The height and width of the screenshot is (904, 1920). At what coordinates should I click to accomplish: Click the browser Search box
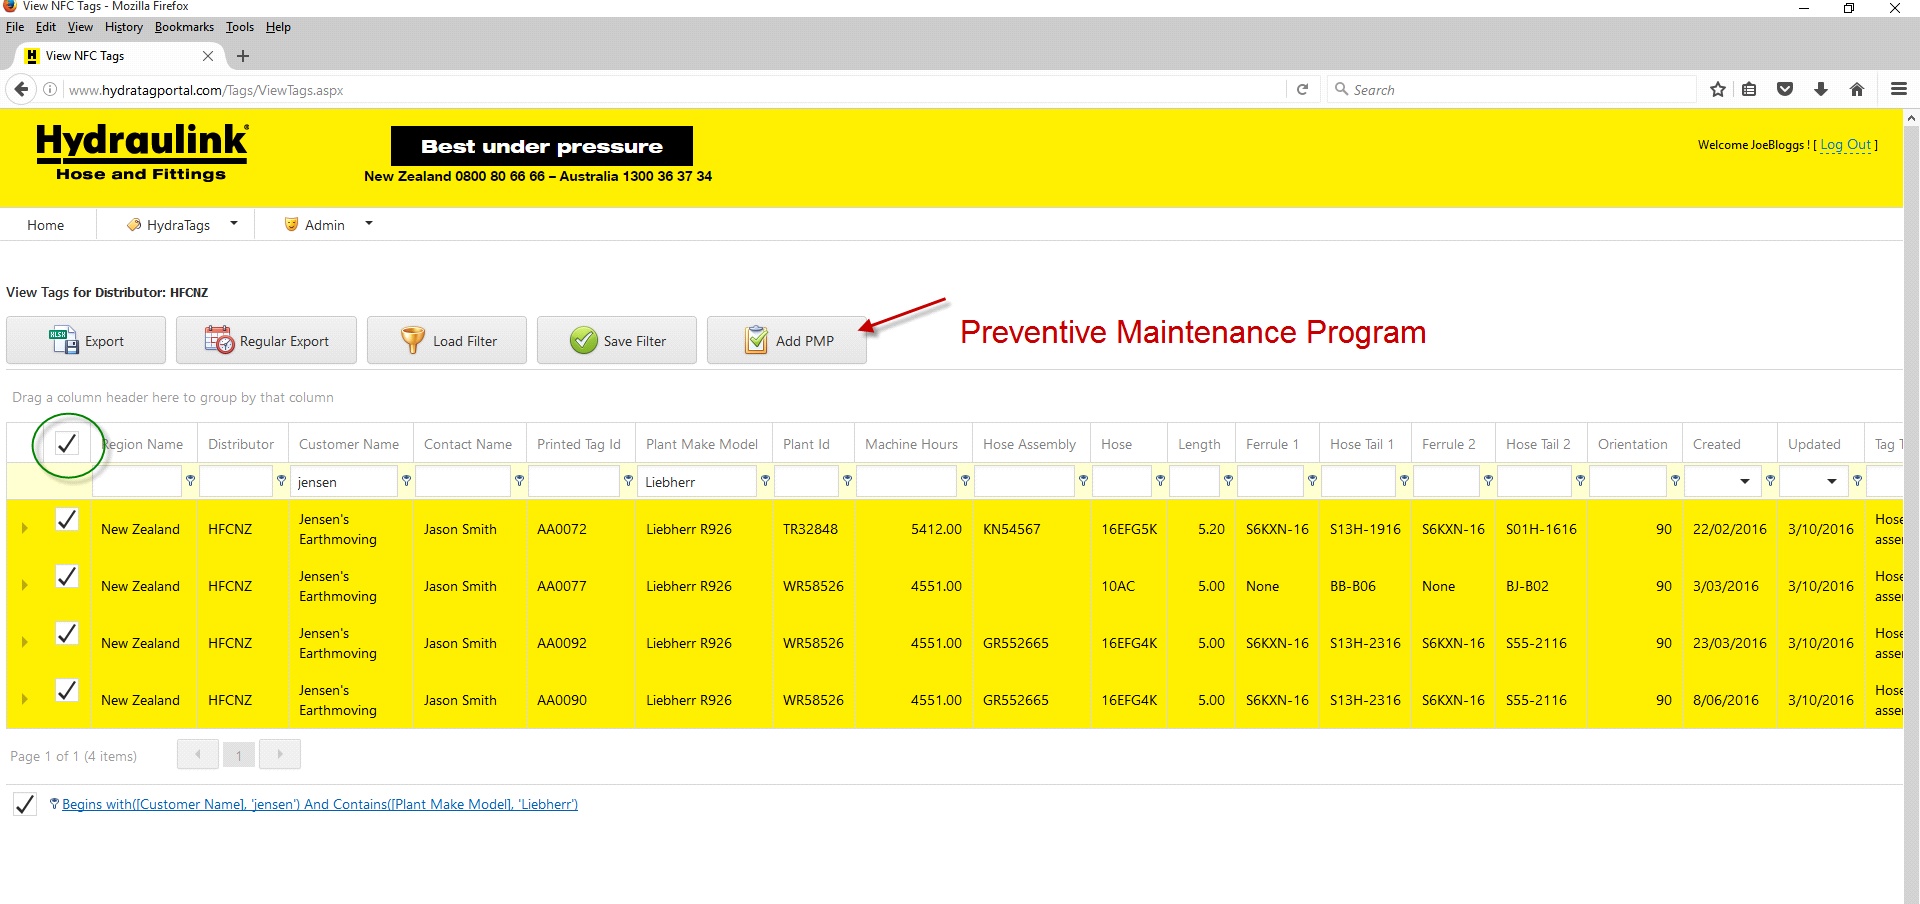[x=1511, y=89]
